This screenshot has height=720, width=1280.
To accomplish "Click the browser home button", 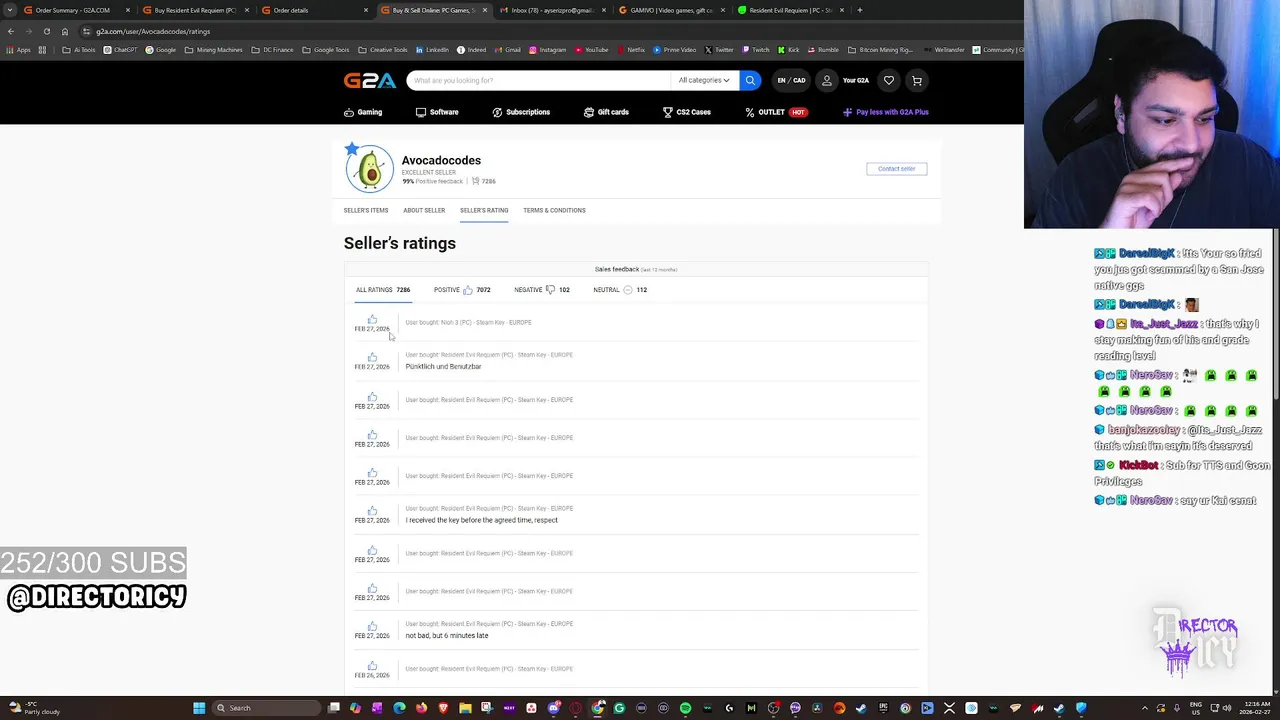I will [x=65, y=31].
